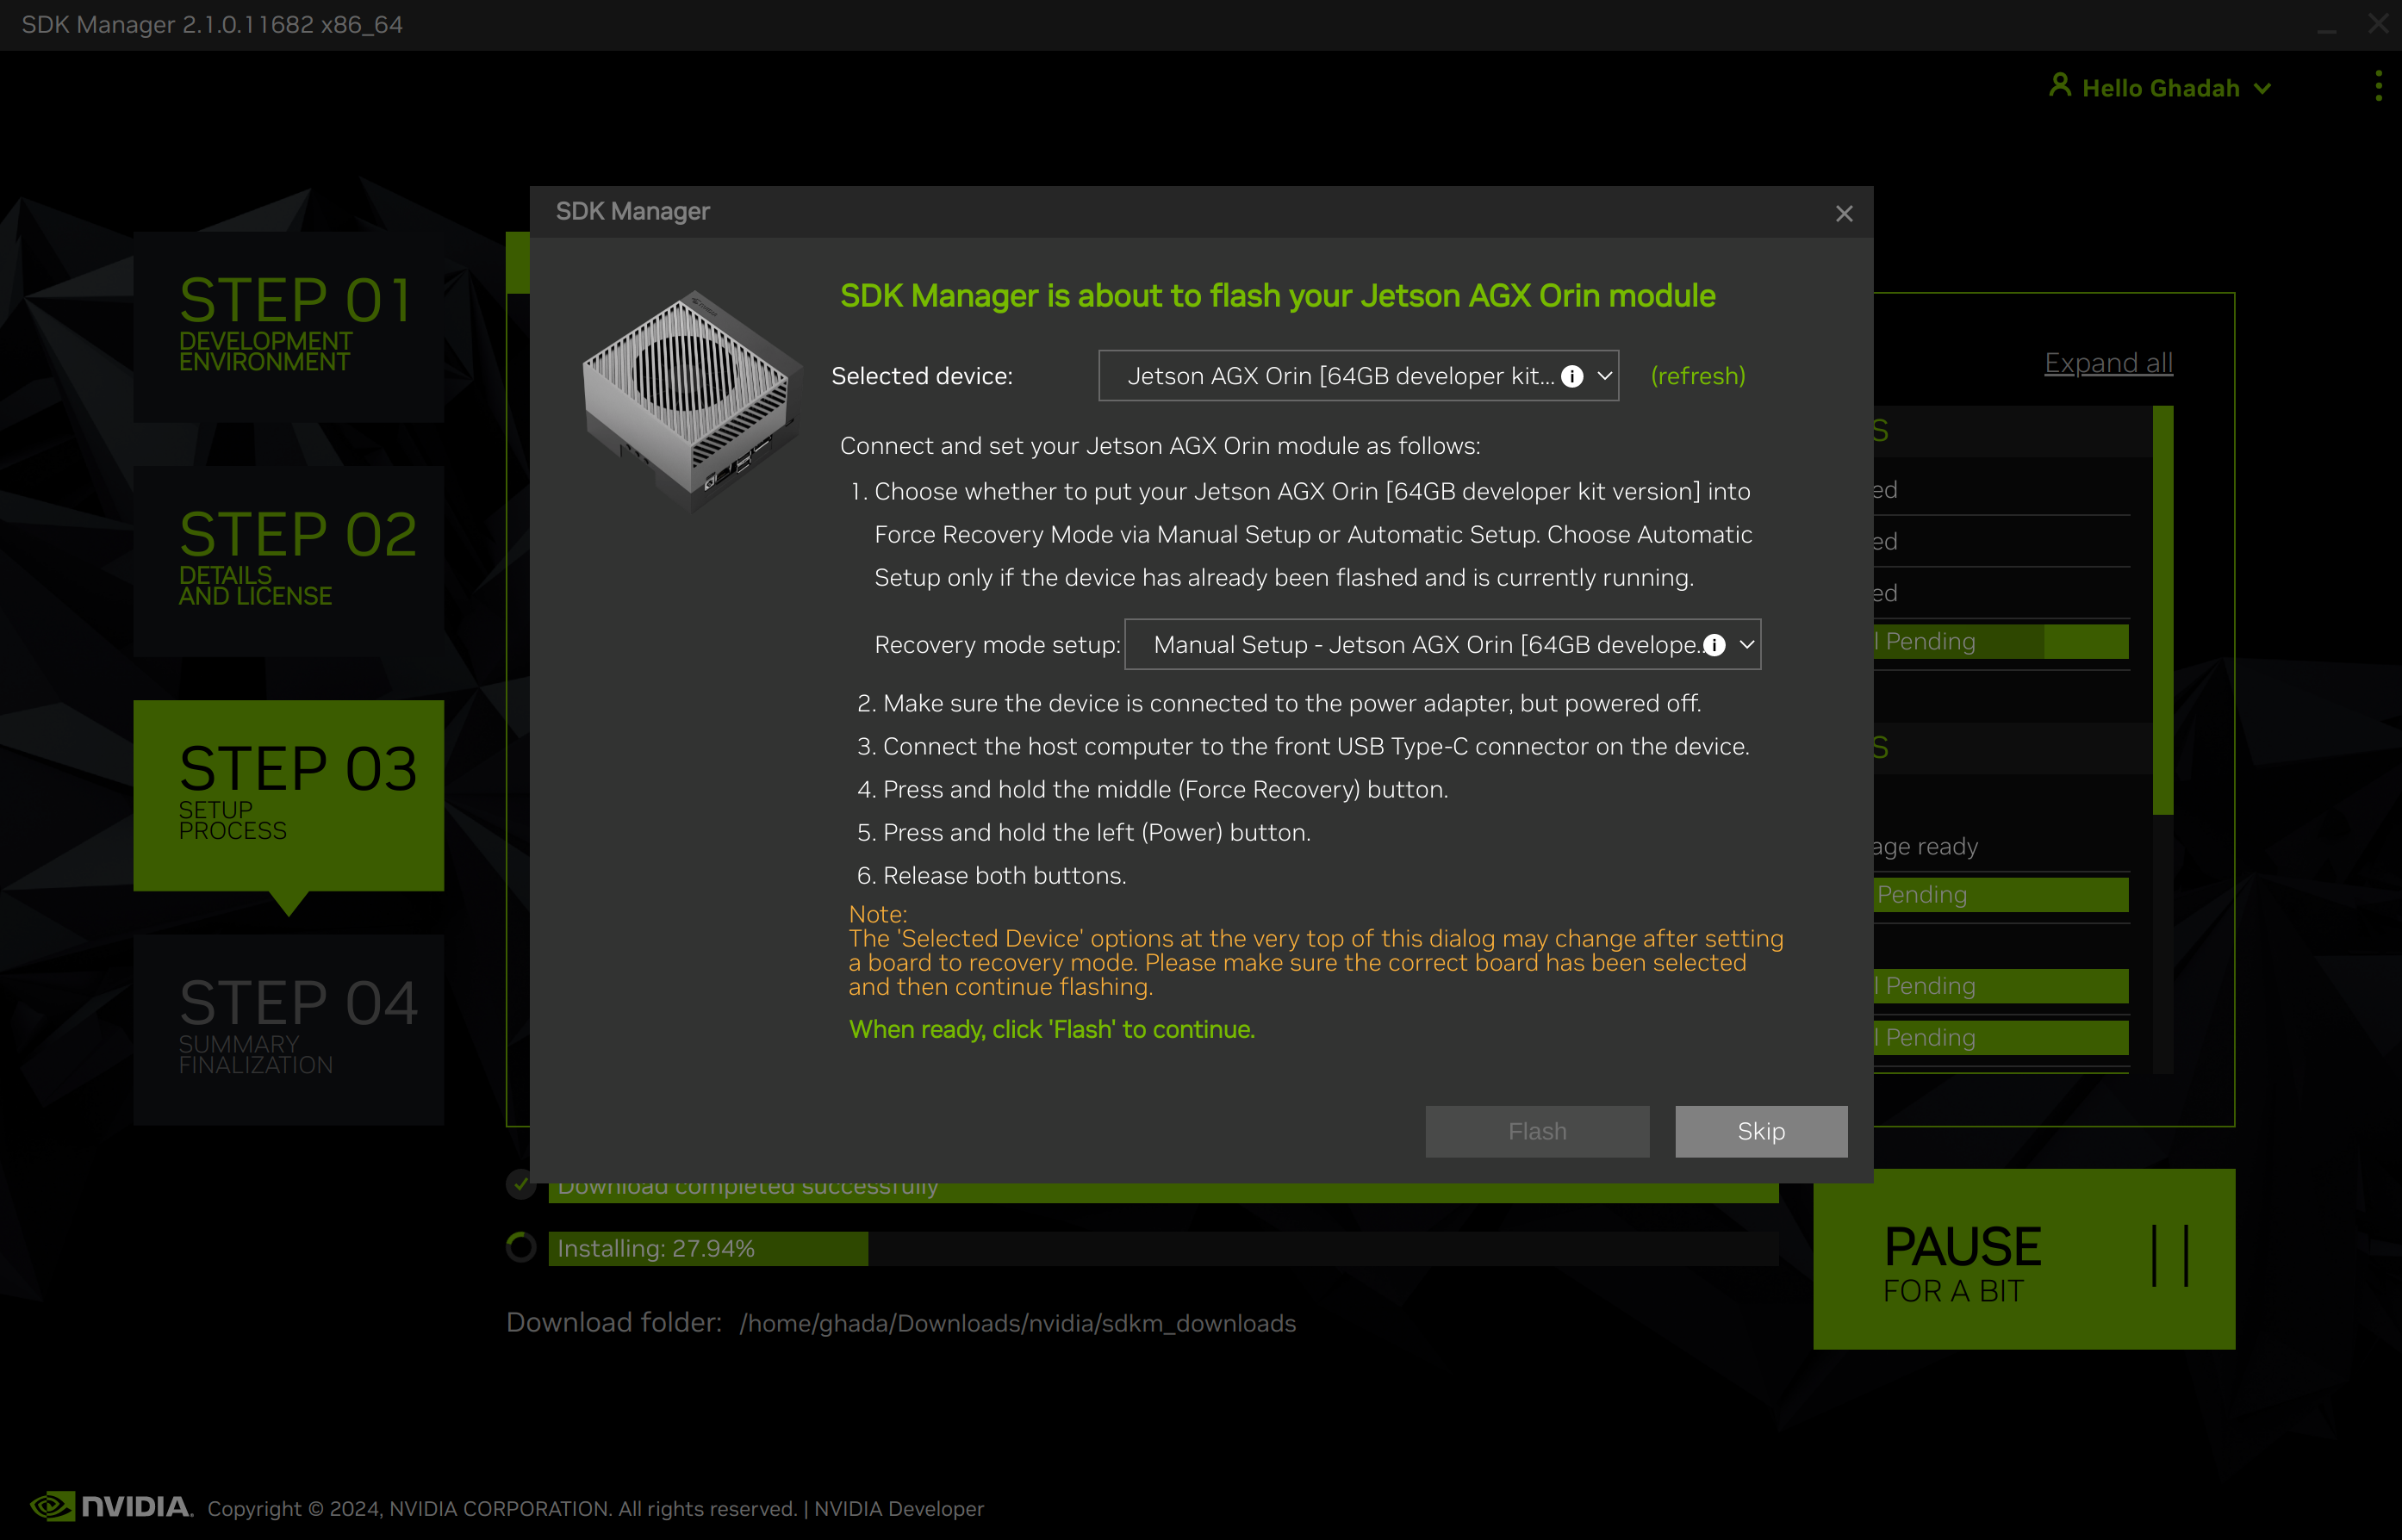This screenshot has width=2402, height=1540.
Task: Click the installing progress spinner icon
Action: [520, 1247]
